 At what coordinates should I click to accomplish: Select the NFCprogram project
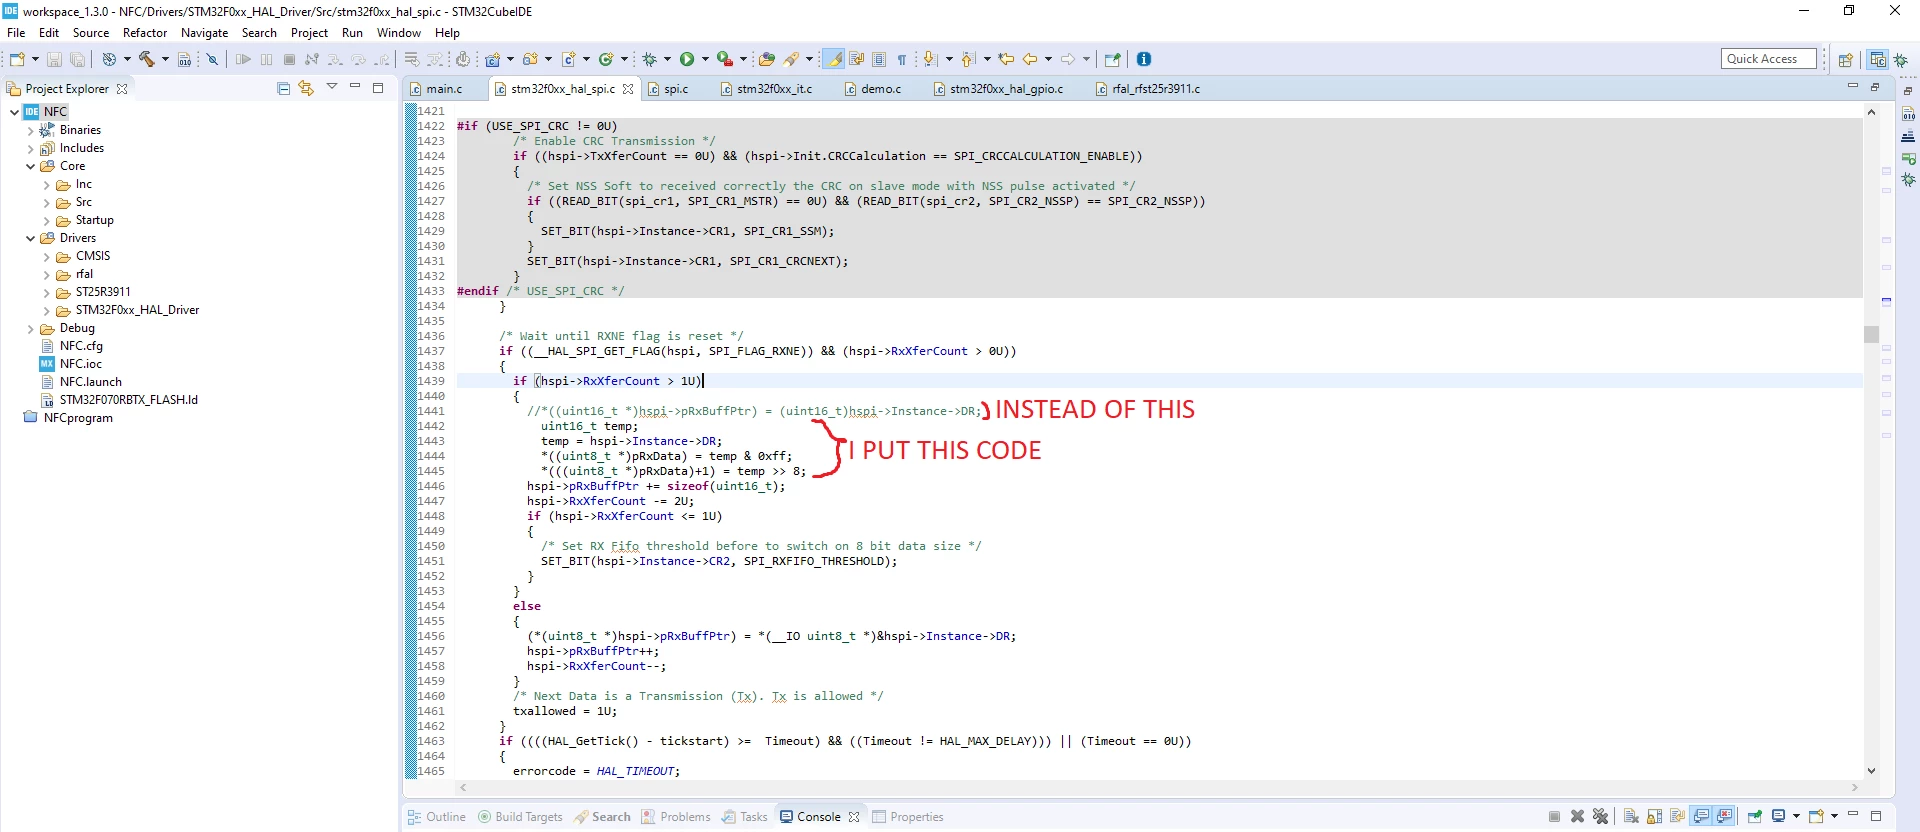tap(78, 418)
